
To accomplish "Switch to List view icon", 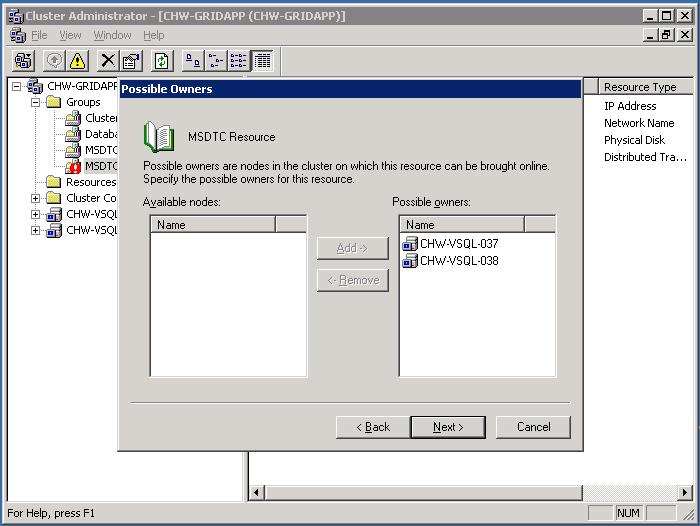I will point(238,60).
